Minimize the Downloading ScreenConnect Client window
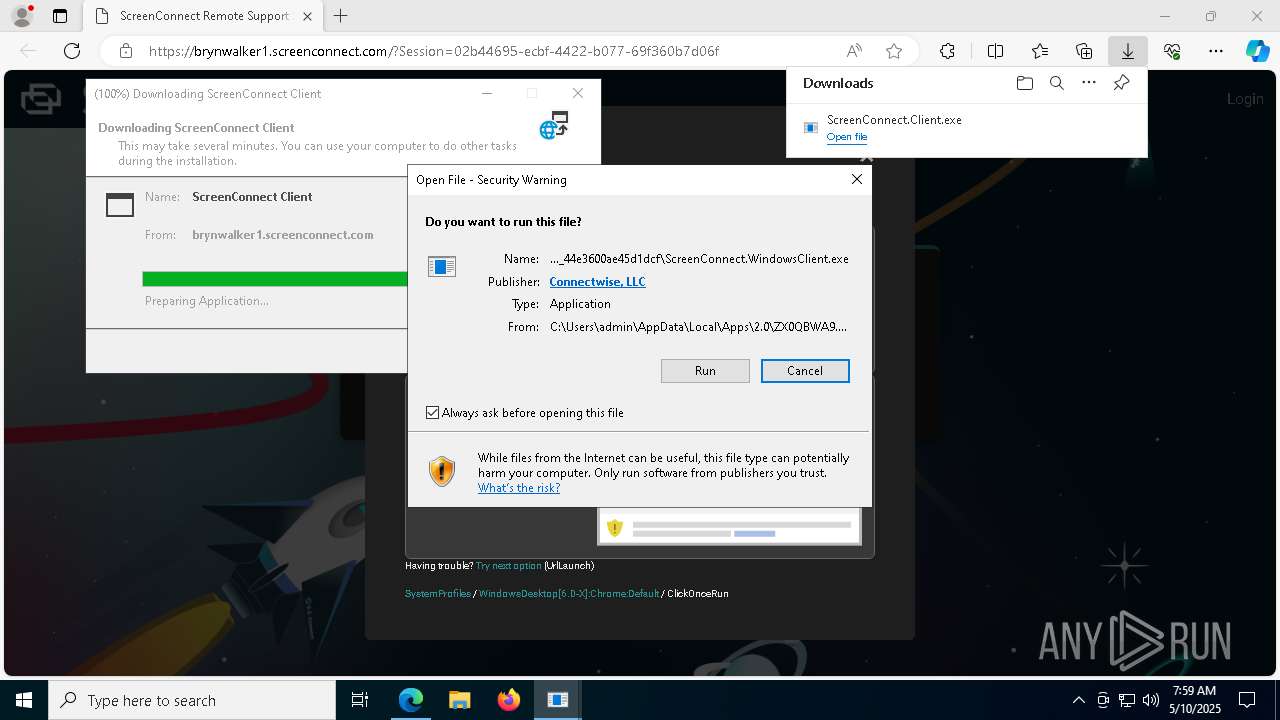 pyautogui.click(x=487, y=93)
